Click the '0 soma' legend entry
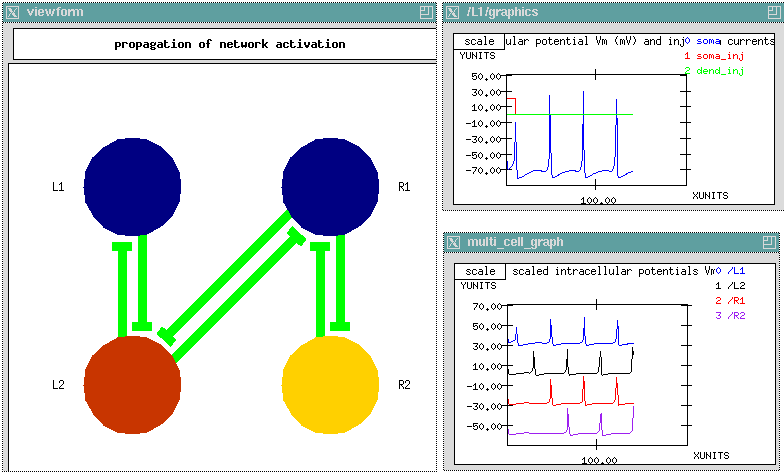The width and height of the screenshot is (784, 475). pyautogui.click(x=702, y=41)
